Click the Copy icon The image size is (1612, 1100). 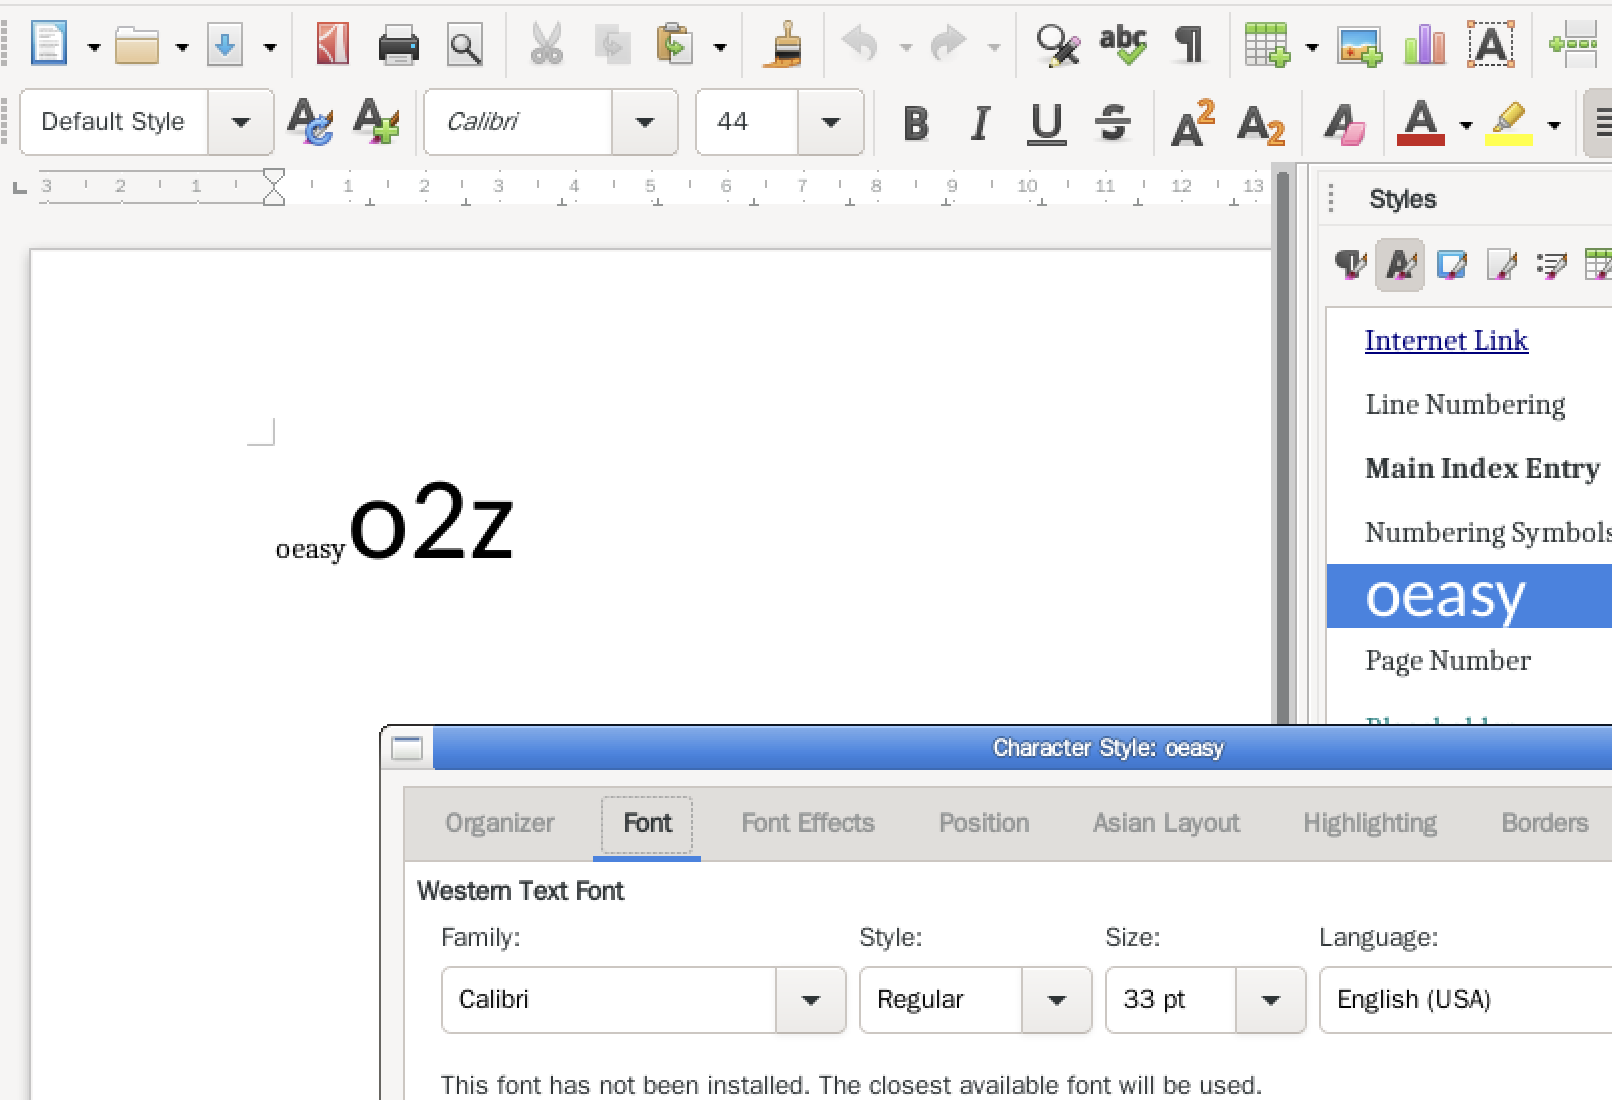pos(612,45)
